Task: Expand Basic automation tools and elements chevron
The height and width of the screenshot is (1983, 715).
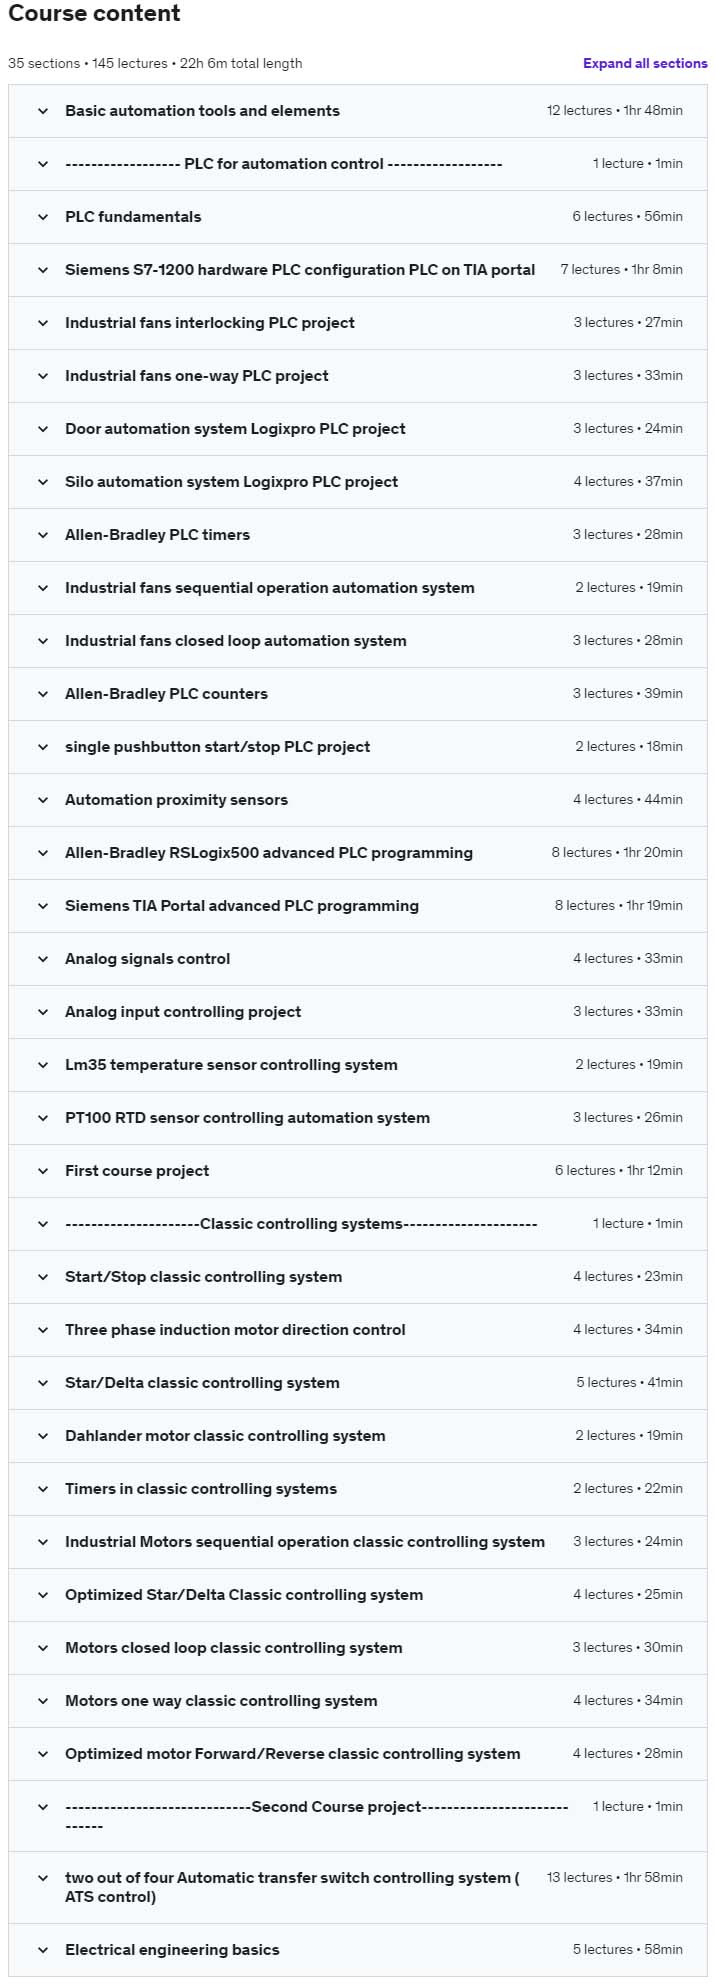Action: [x=43, y=111]
